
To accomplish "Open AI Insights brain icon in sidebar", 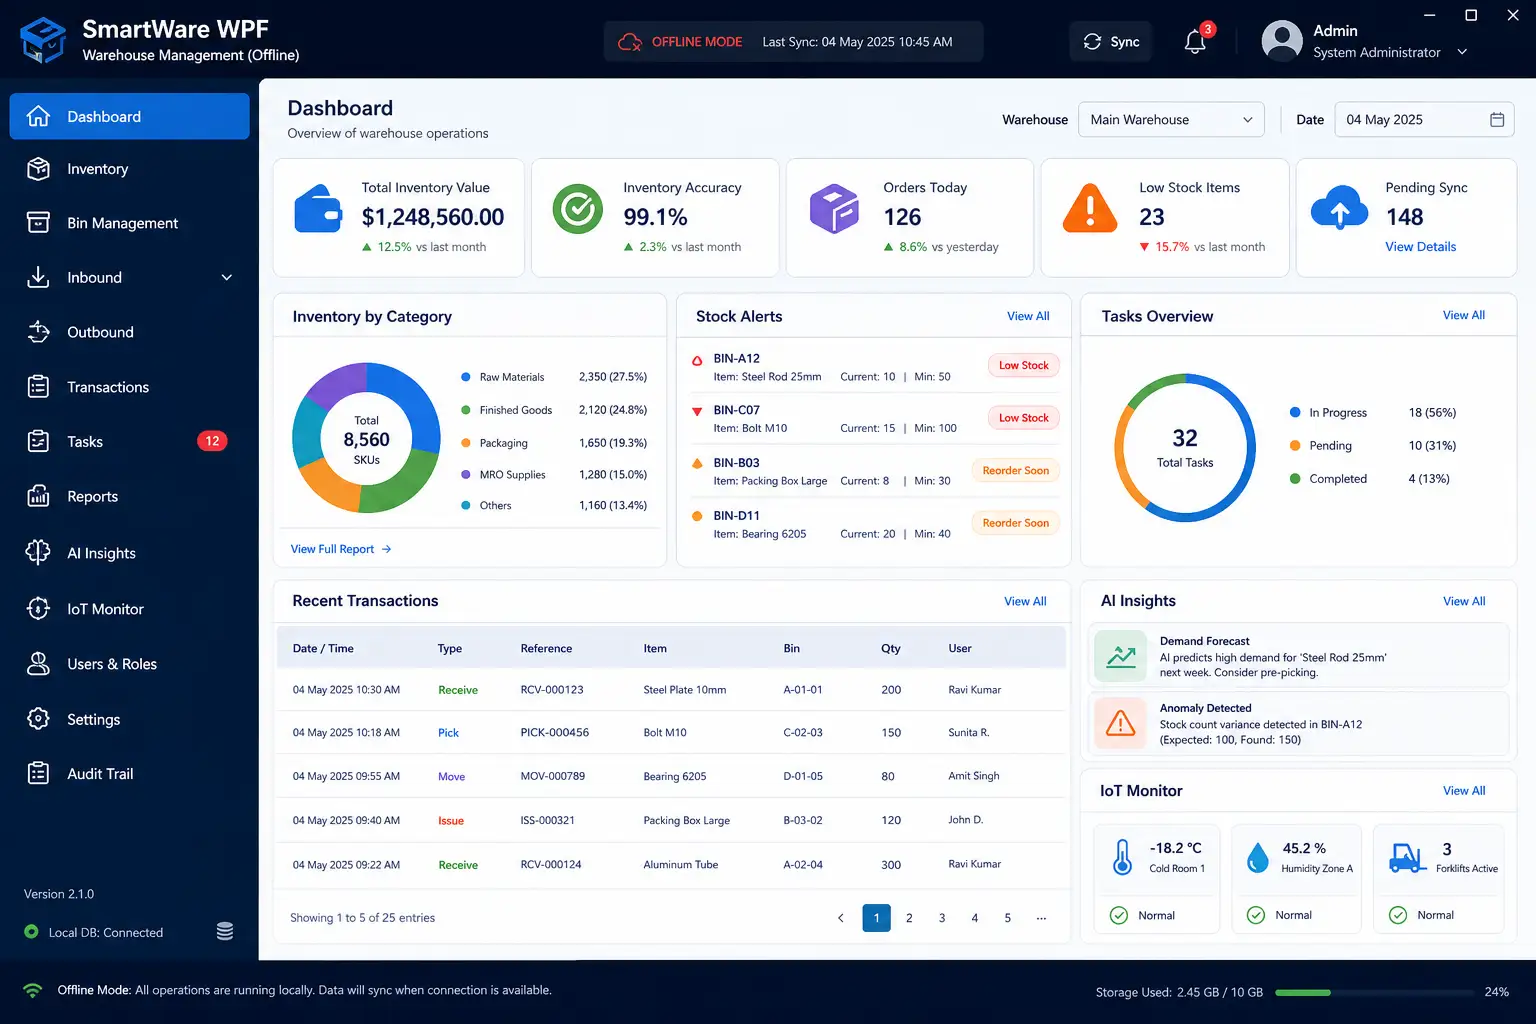I will (x=38, y=552).
